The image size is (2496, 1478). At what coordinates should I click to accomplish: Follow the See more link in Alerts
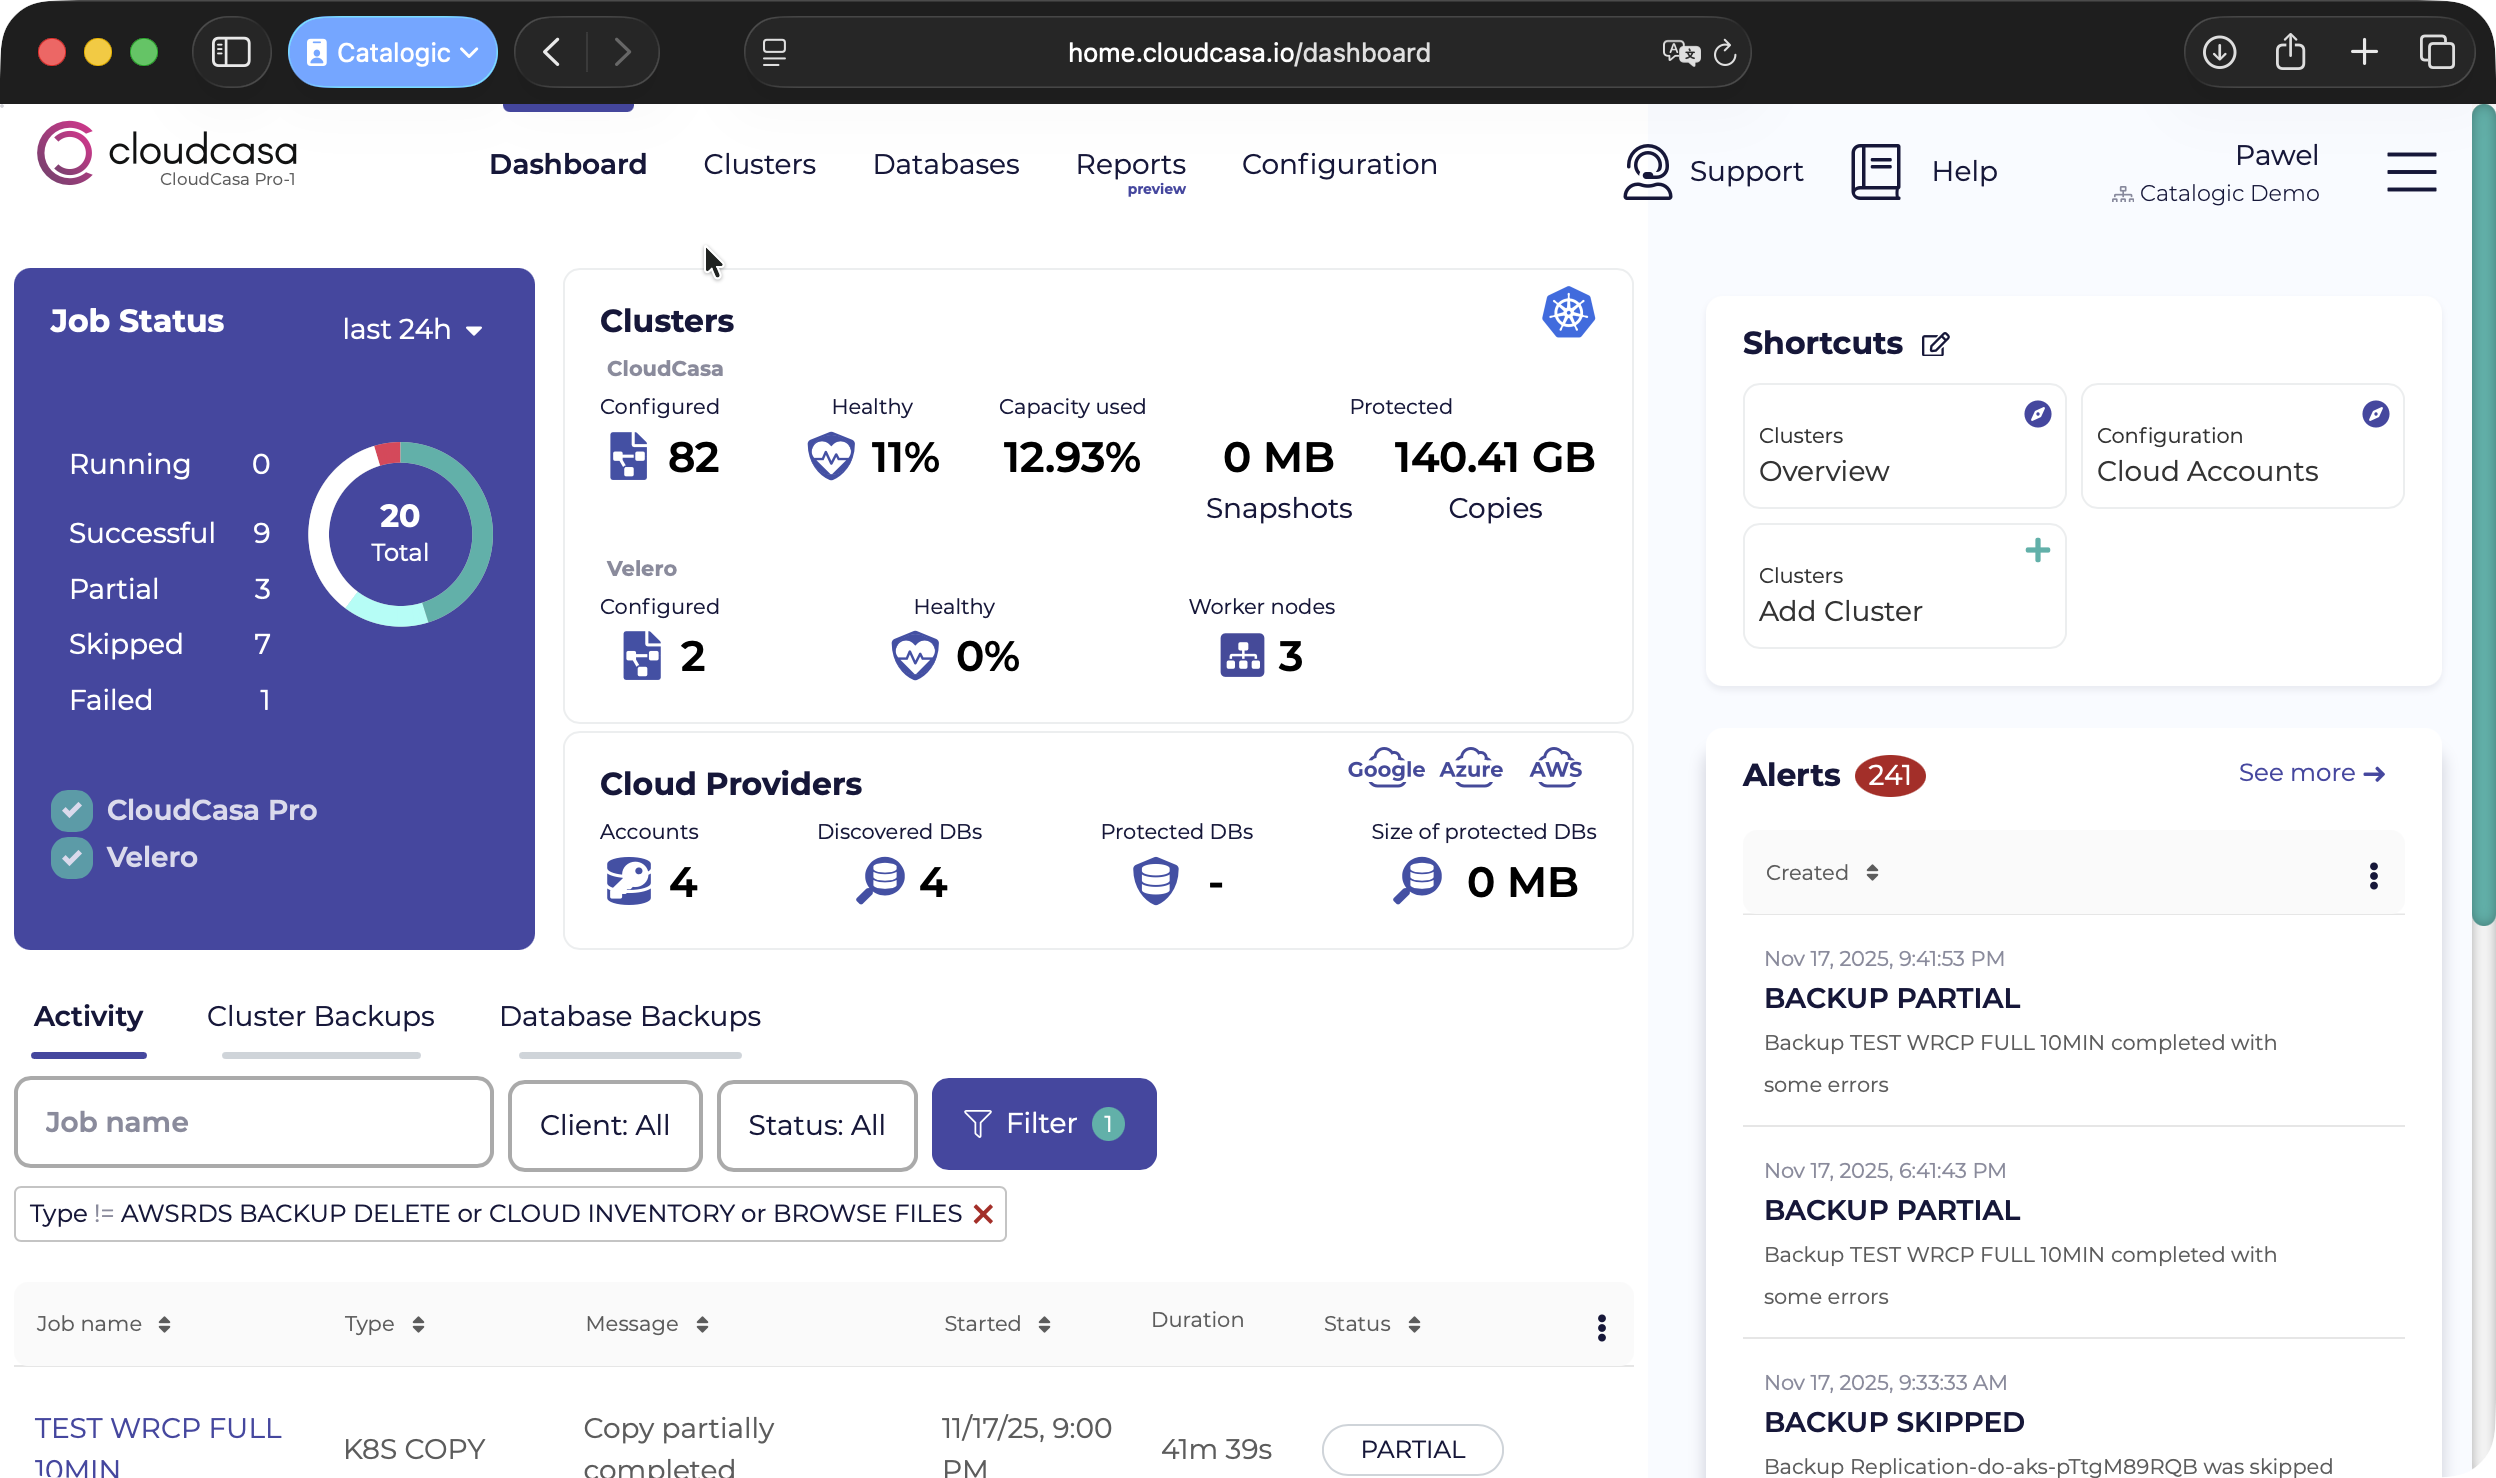click(2311, 772)
